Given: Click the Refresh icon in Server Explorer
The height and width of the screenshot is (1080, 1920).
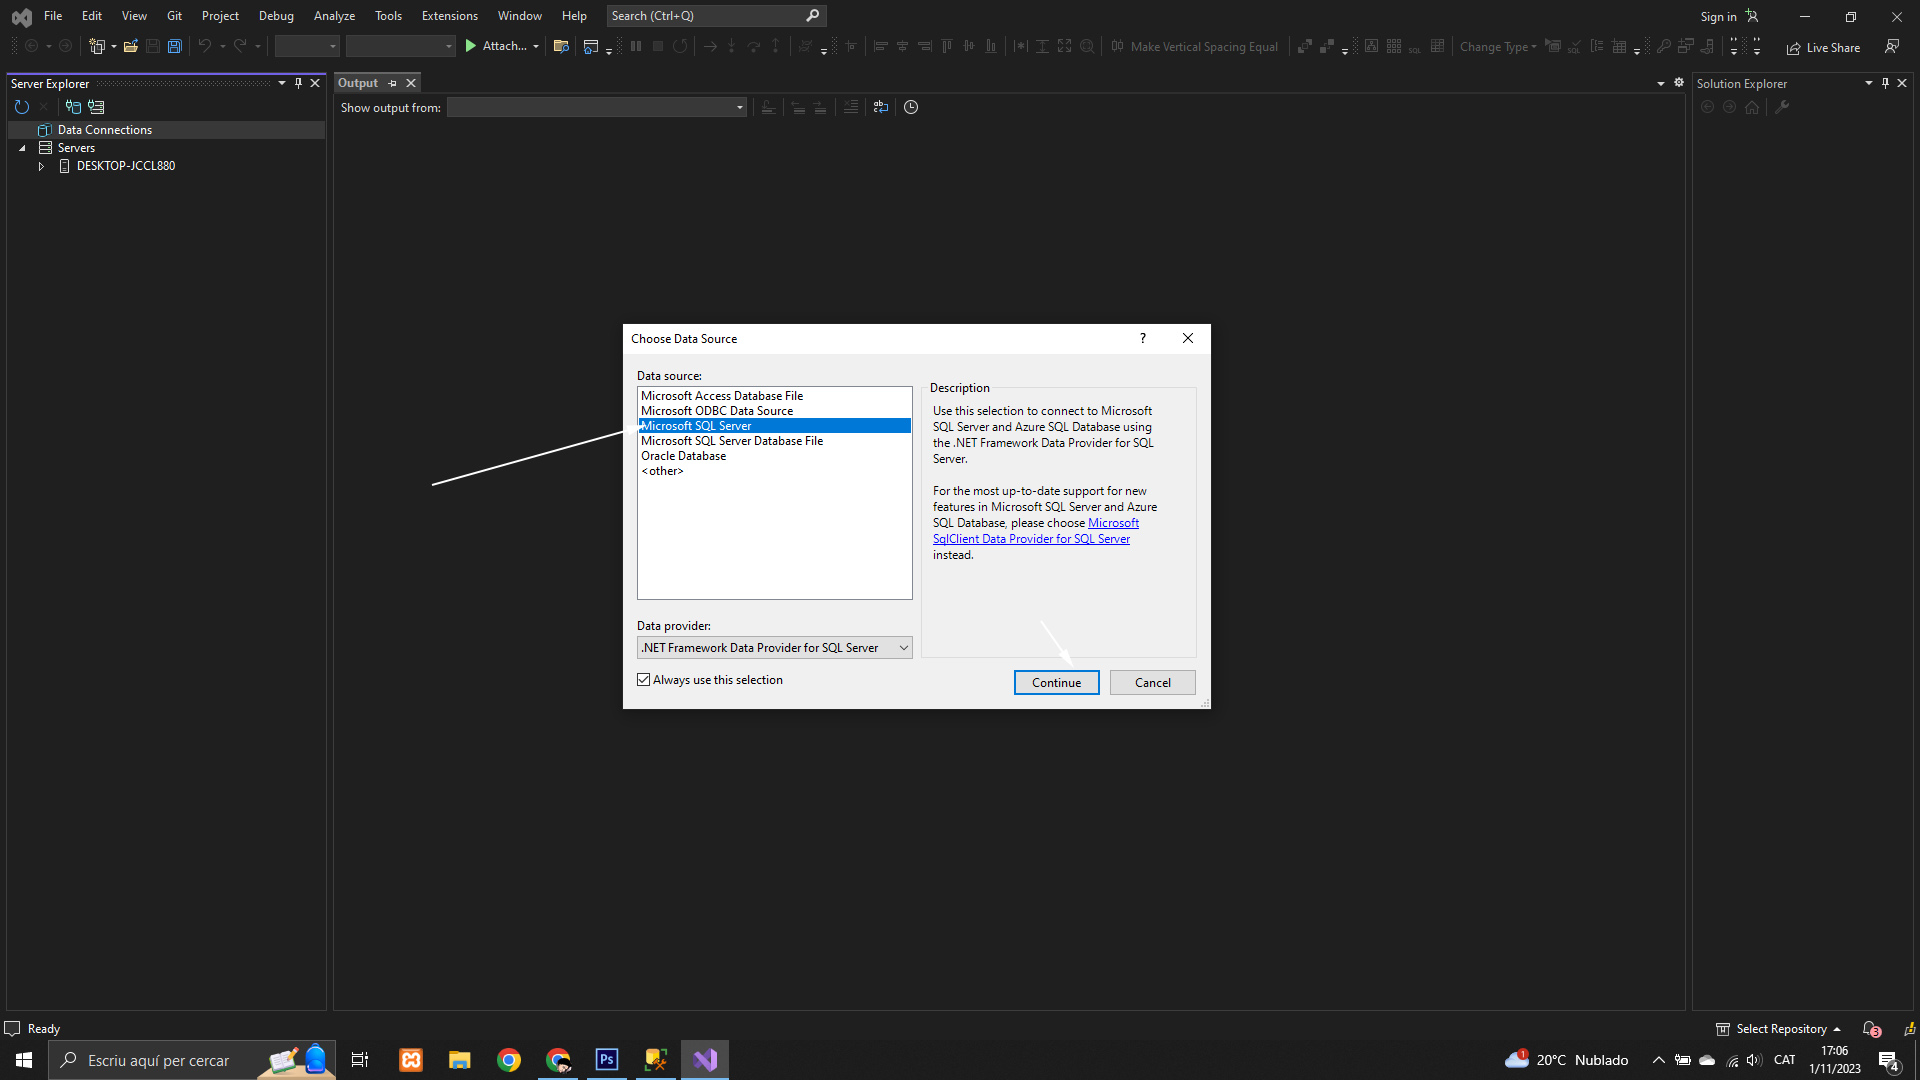Looking at the screenshot, I should point(22,107).
